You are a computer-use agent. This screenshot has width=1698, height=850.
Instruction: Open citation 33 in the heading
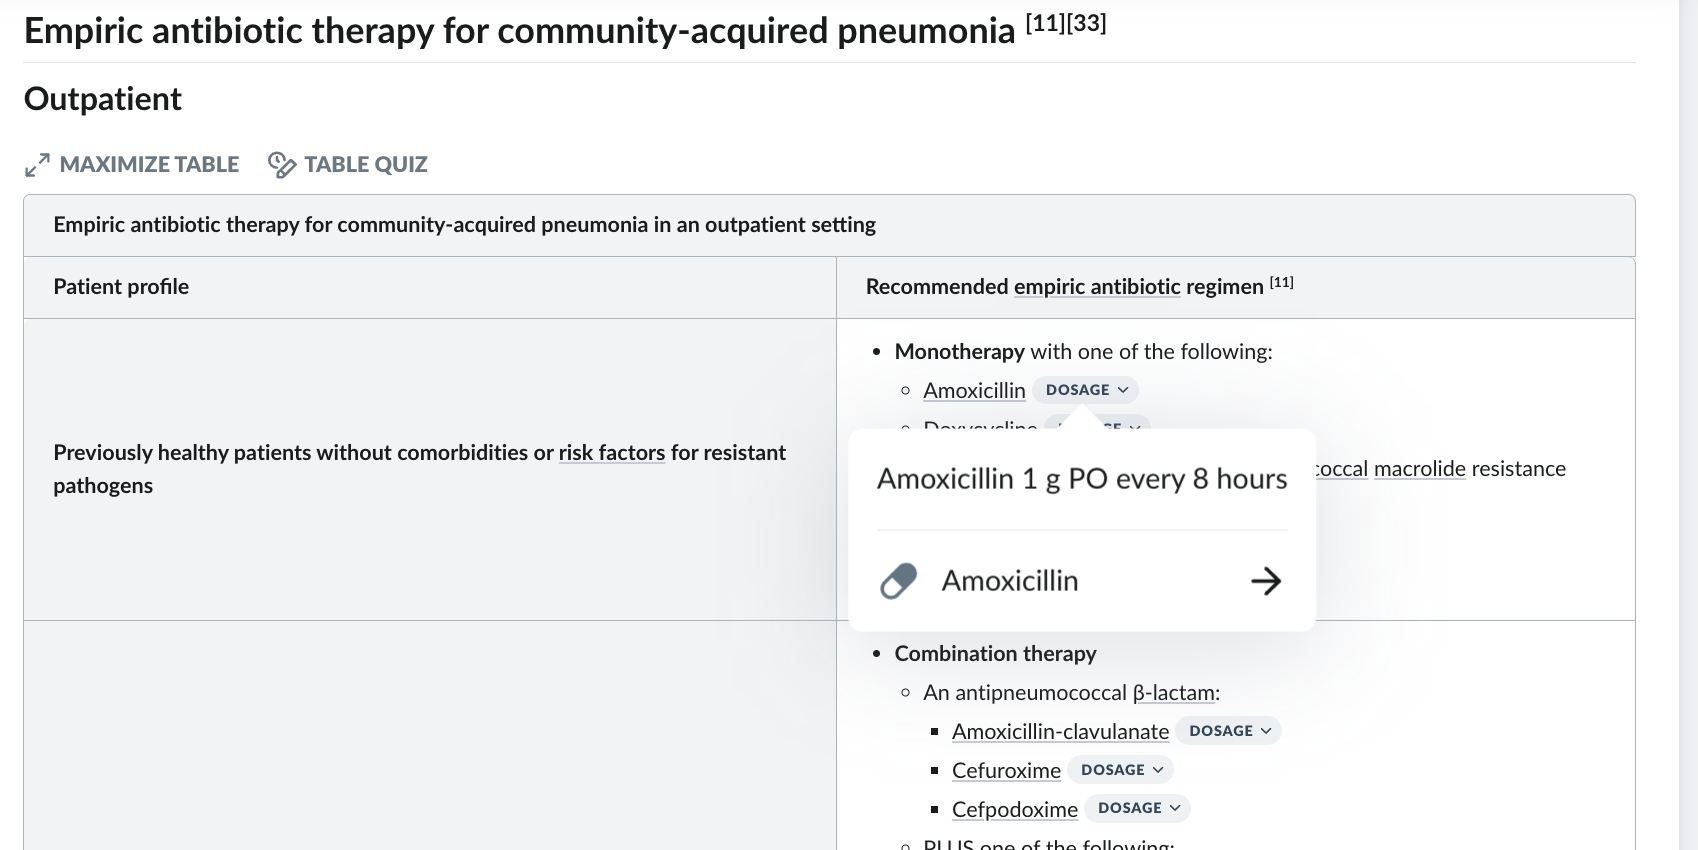tap(1087, 23)
